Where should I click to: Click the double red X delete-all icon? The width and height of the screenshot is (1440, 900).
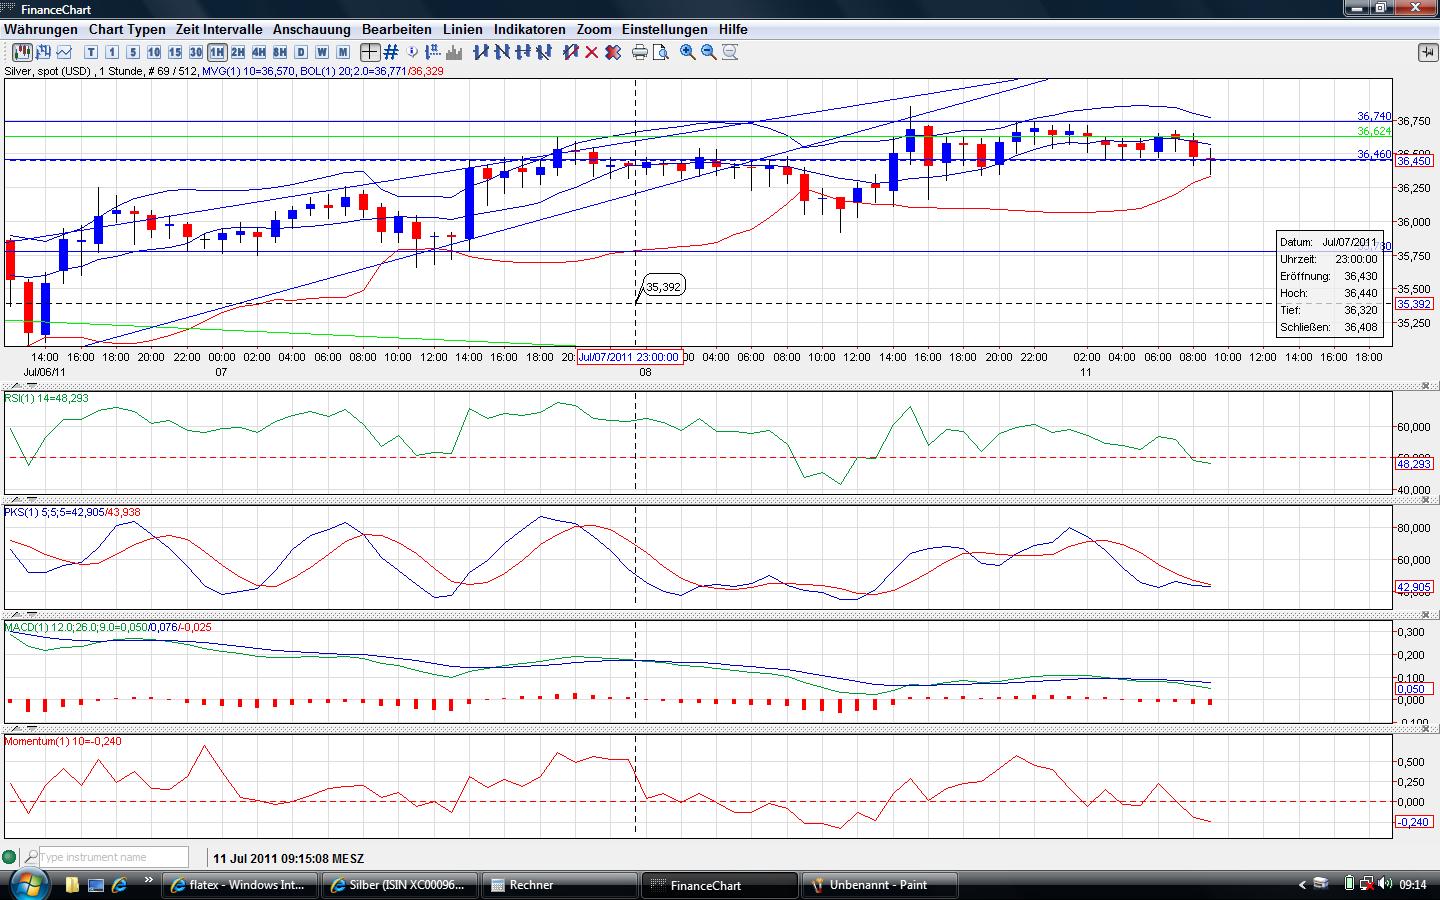pos(611,52)
